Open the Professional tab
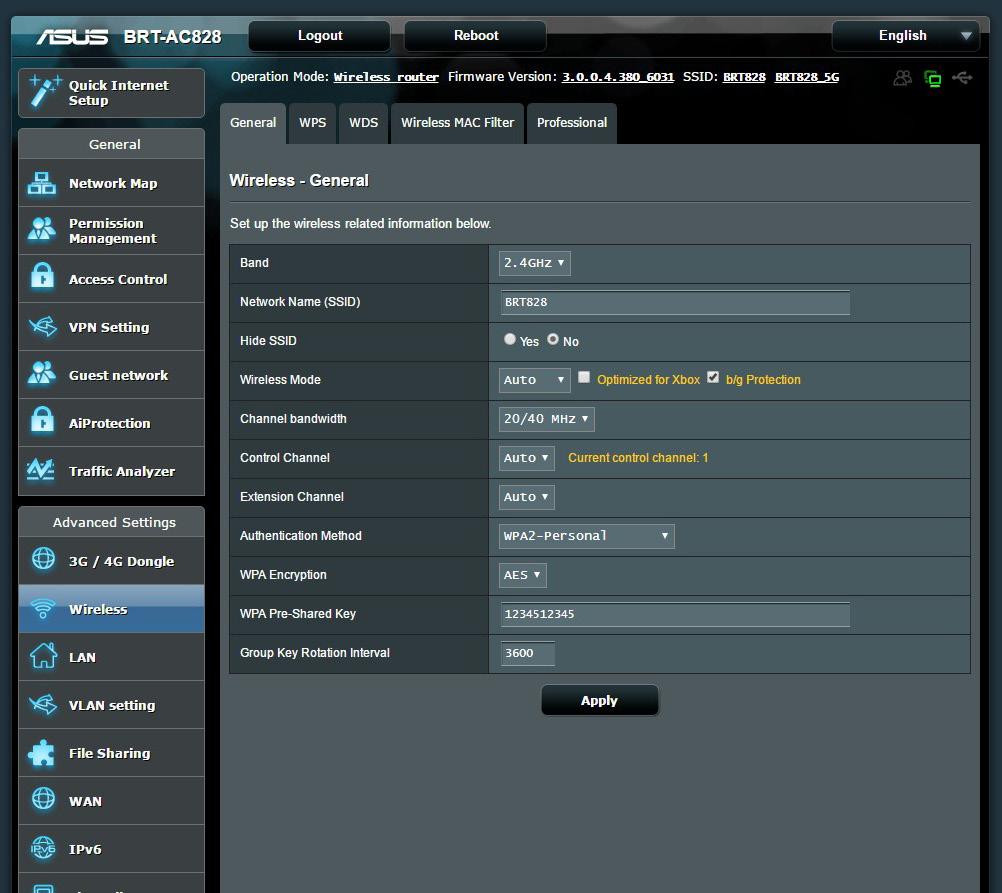Image resolution: width=1002 pixels, height=893 pixels. [572, 123]
